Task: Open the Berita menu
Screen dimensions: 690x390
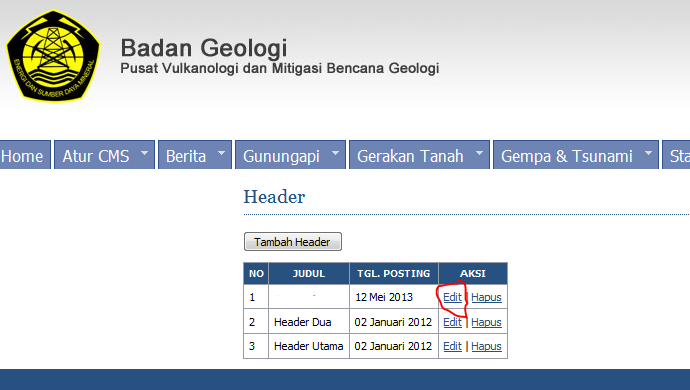Action: [x=195, y=155]
